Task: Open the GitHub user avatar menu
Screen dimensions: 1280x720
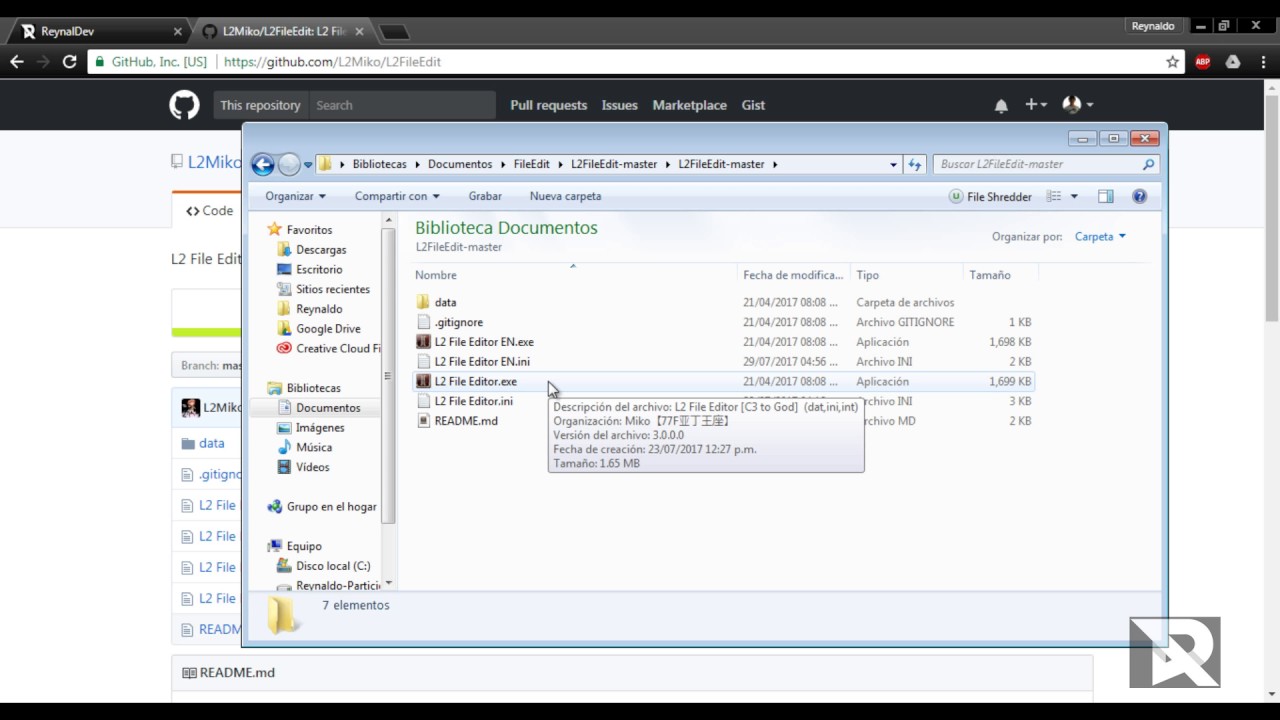Action: (1077, 104)
